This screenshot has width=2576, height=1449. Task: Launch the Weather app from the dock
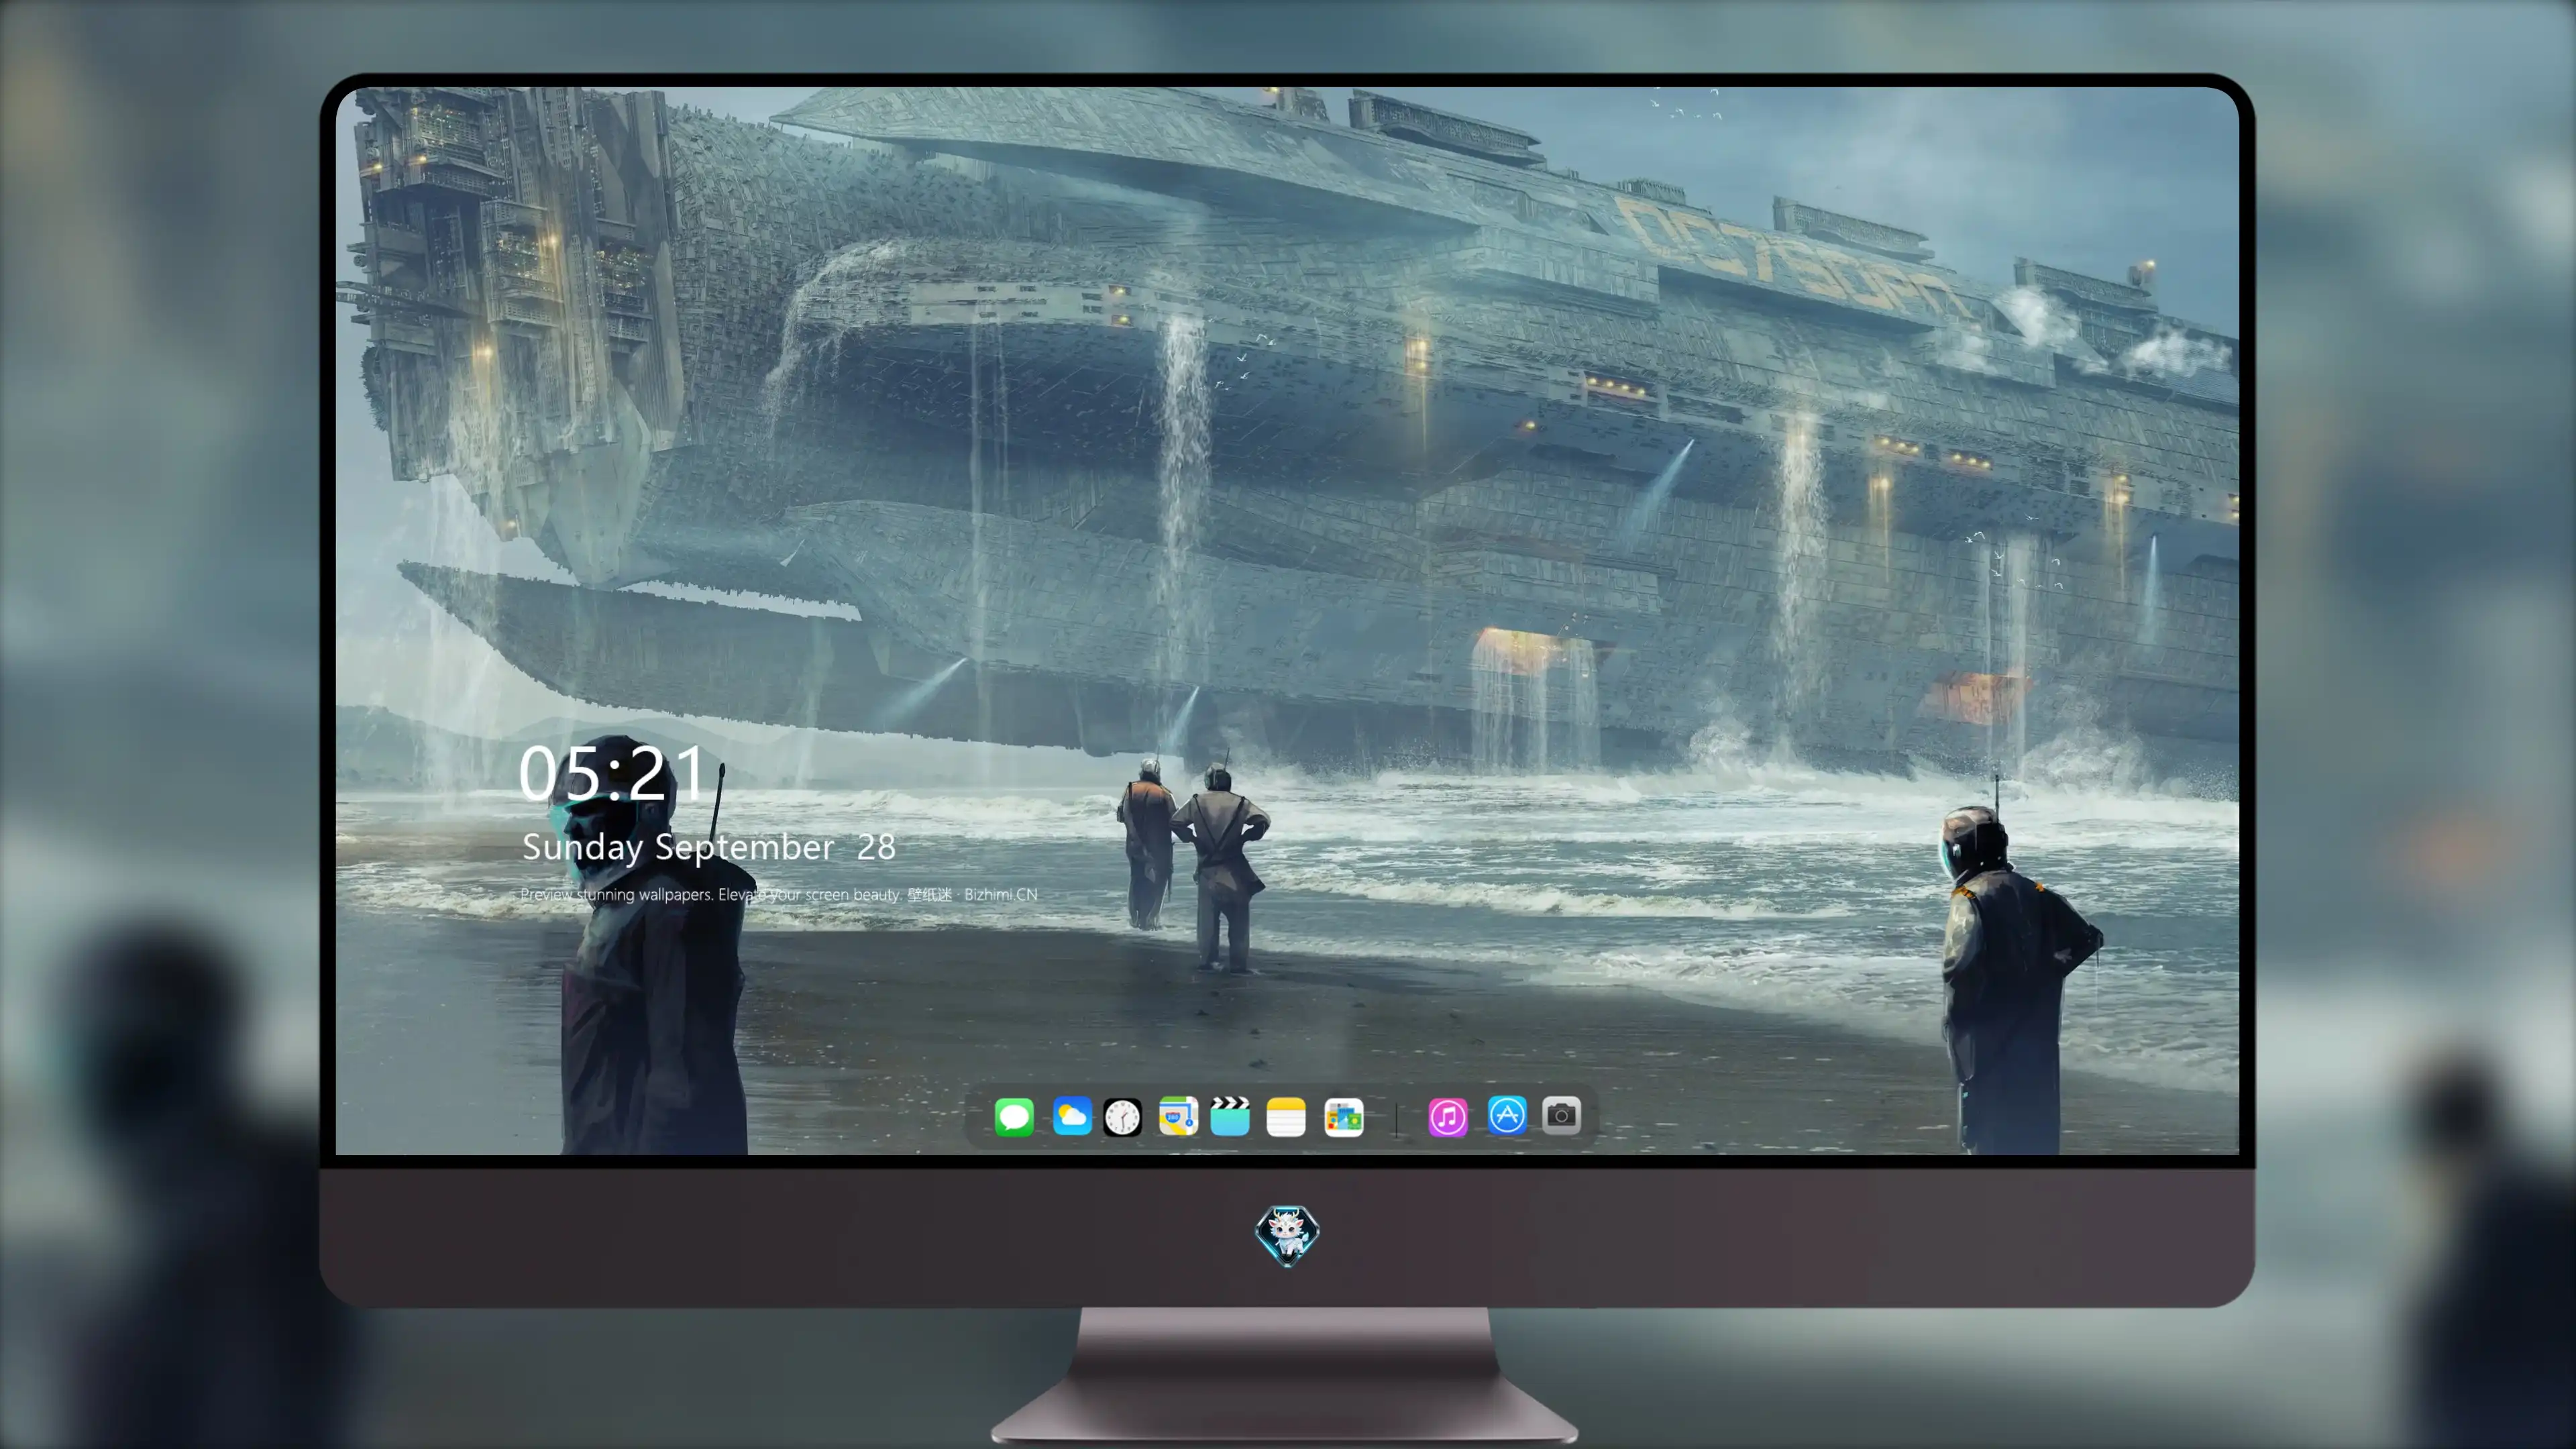coord(1072,1116)
